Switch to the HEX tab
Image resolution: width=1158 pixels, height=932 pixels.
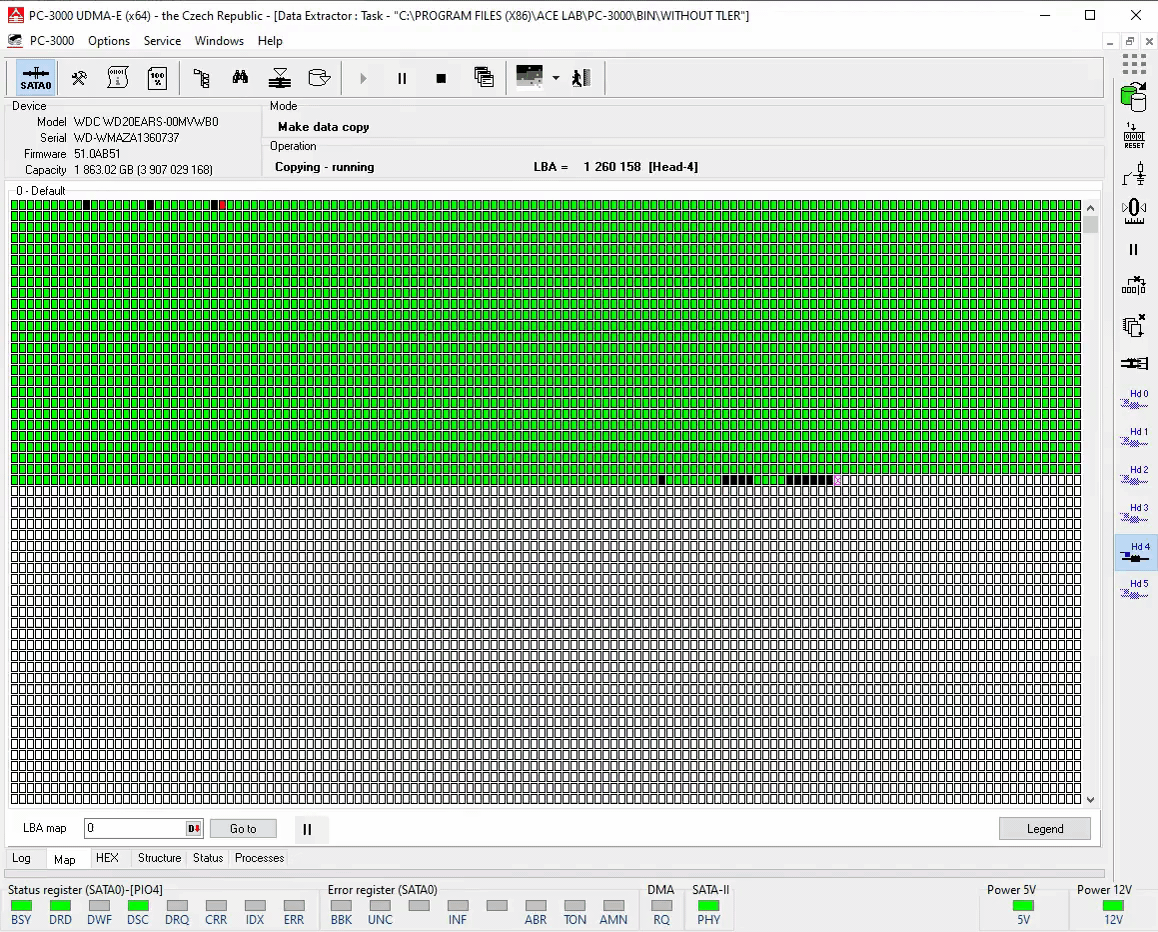[107, 858]
